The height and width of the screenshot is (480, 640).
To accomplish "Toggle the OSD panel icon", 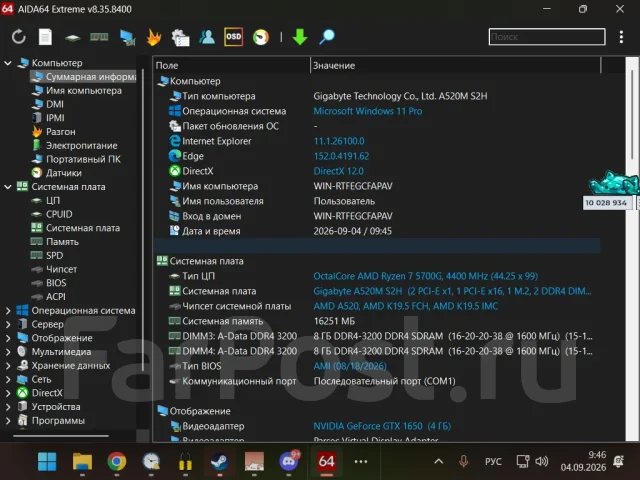I will 233,37.
